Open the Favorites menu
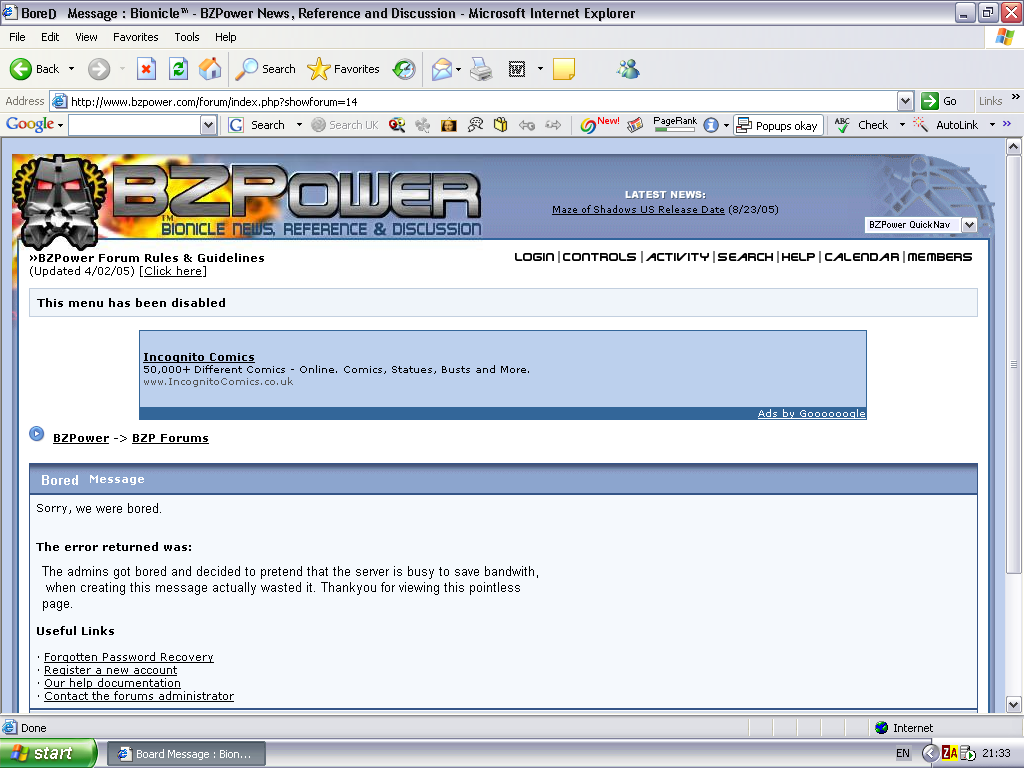The height and width of the screenshot is (768, 1024). tap(135, 37)
